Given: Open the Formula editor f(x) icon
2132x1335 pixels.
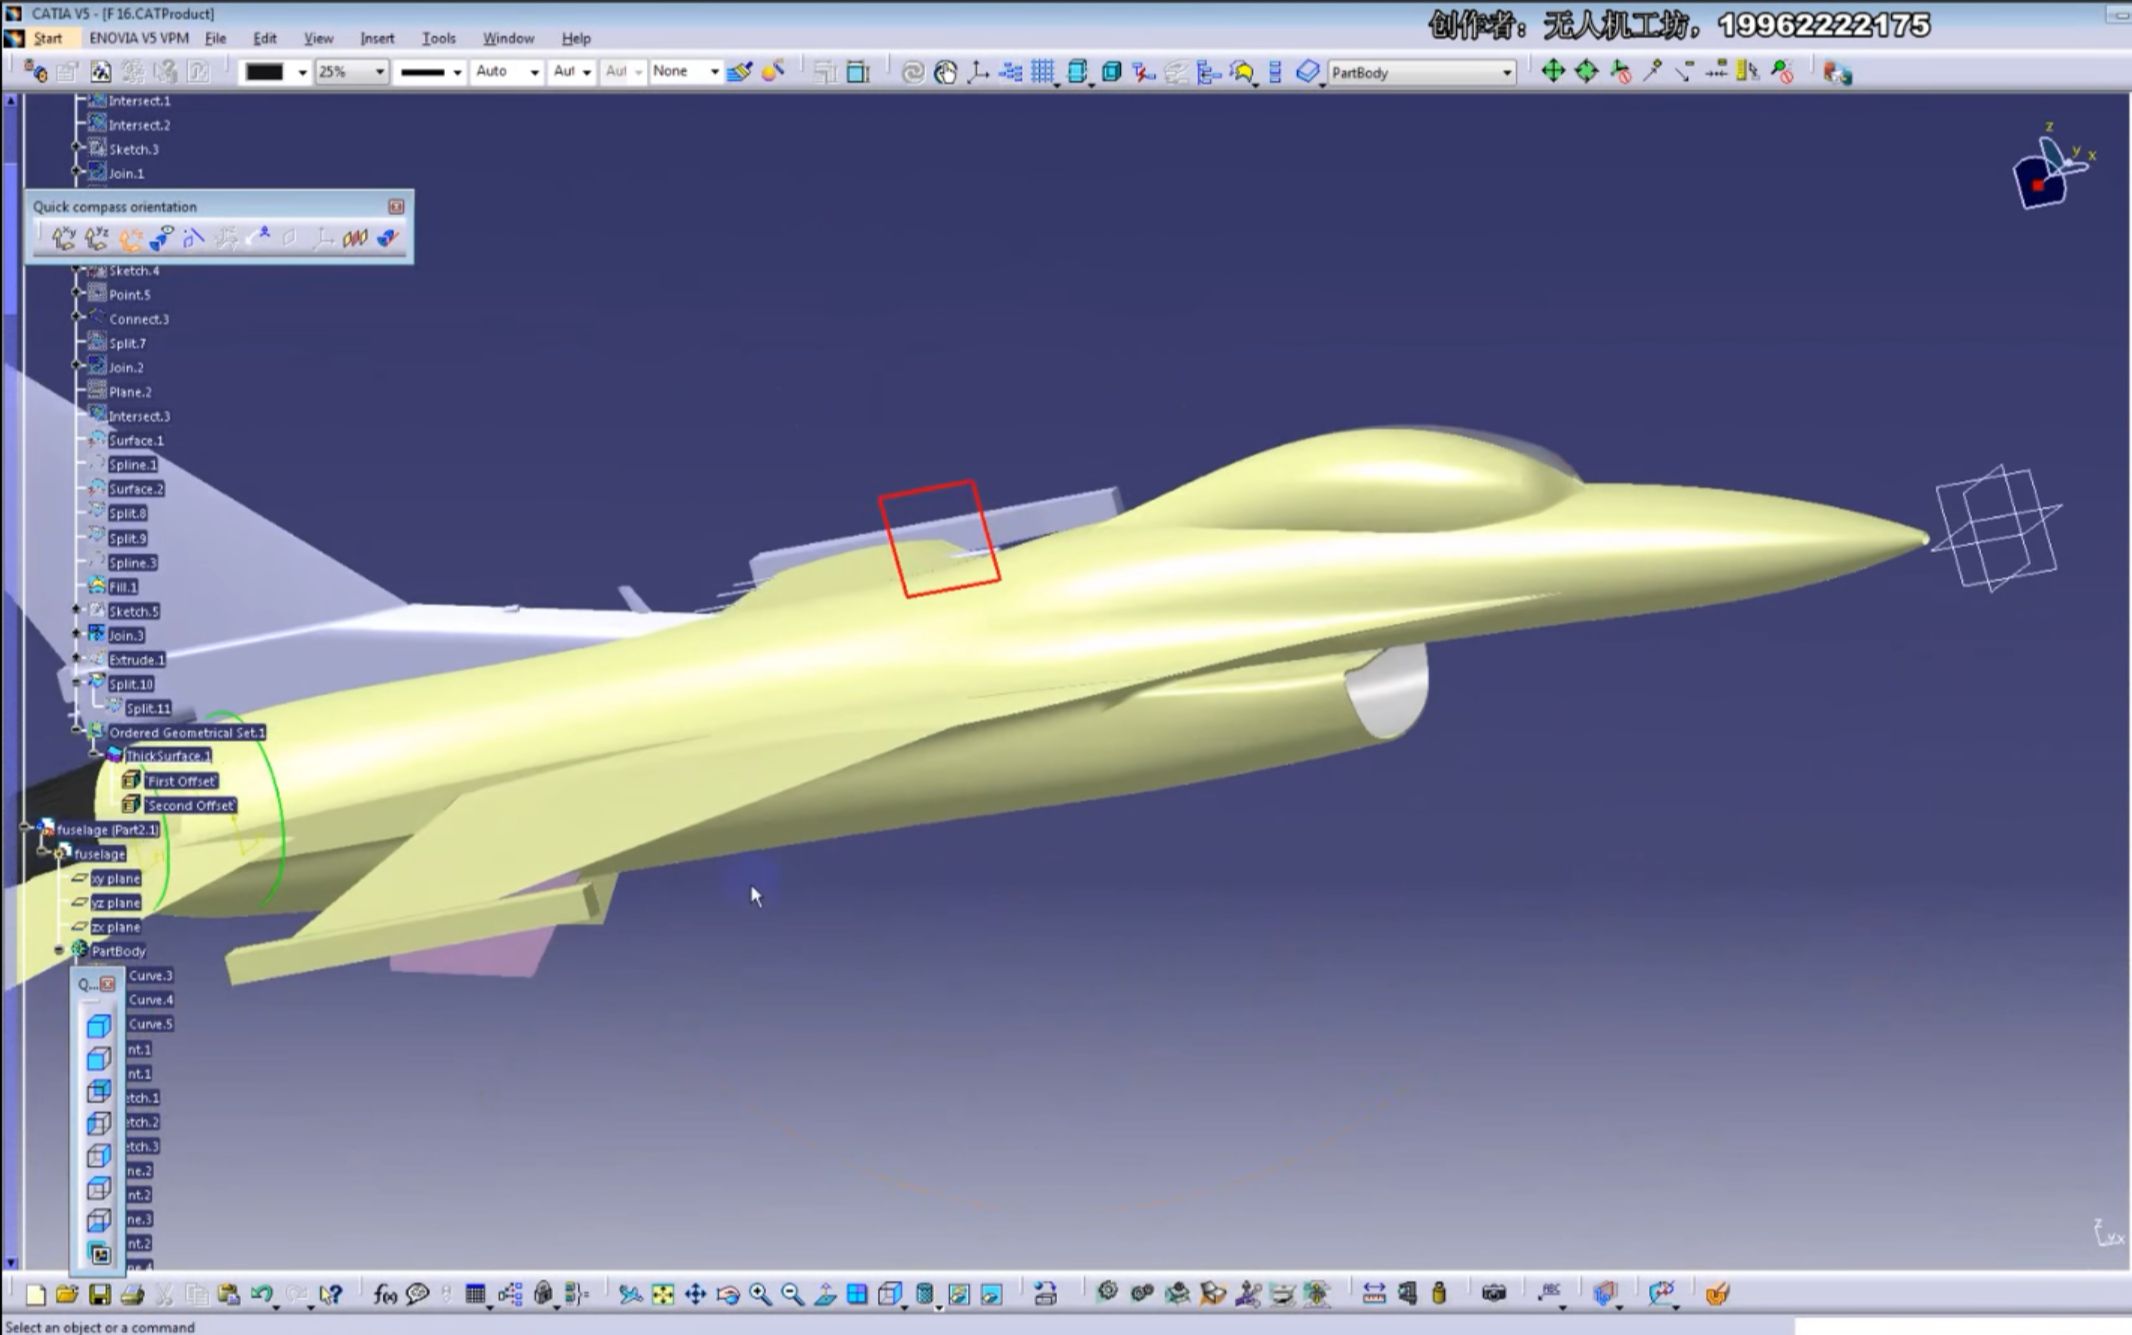Looking at the screenshot, I should click(385, 1292).
